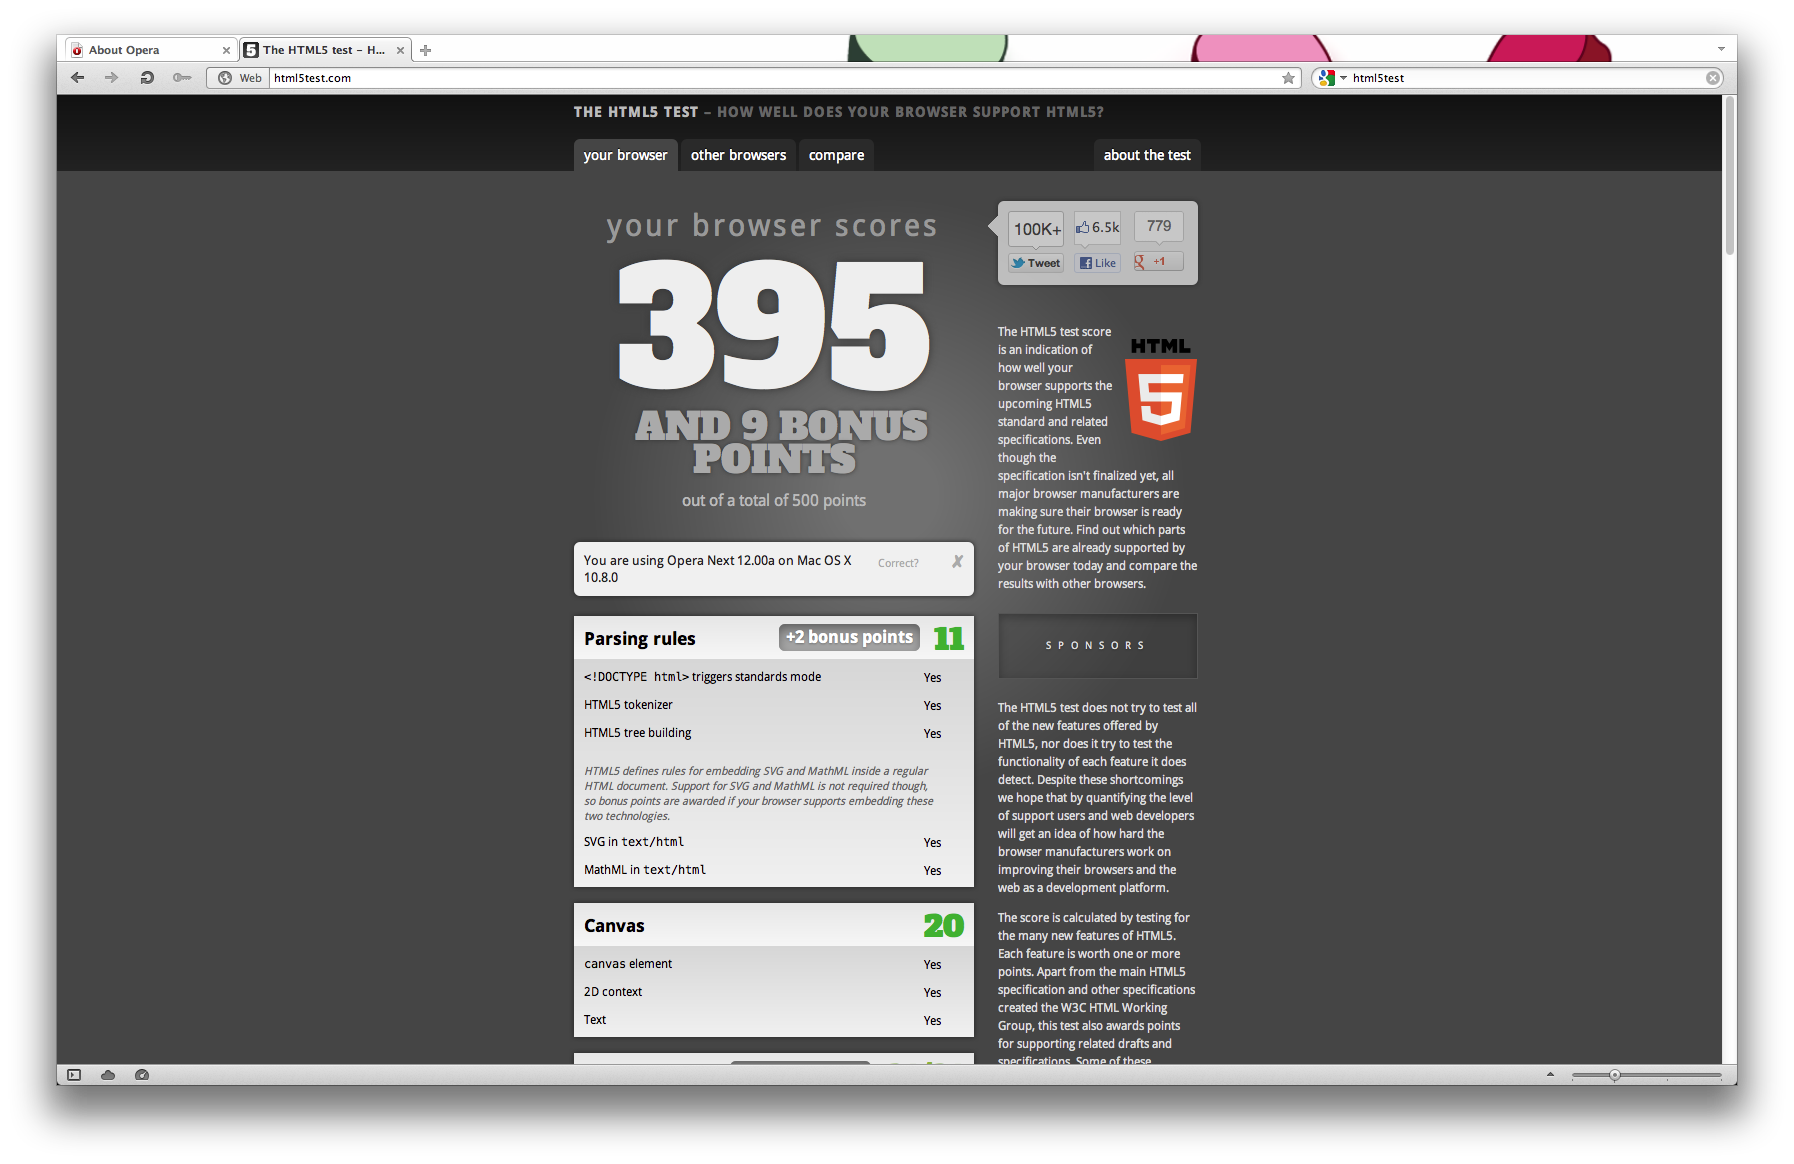The image size is (1794, 1164).
Task: Click the forward navigation arrow
Action: (x=111, y=78)
